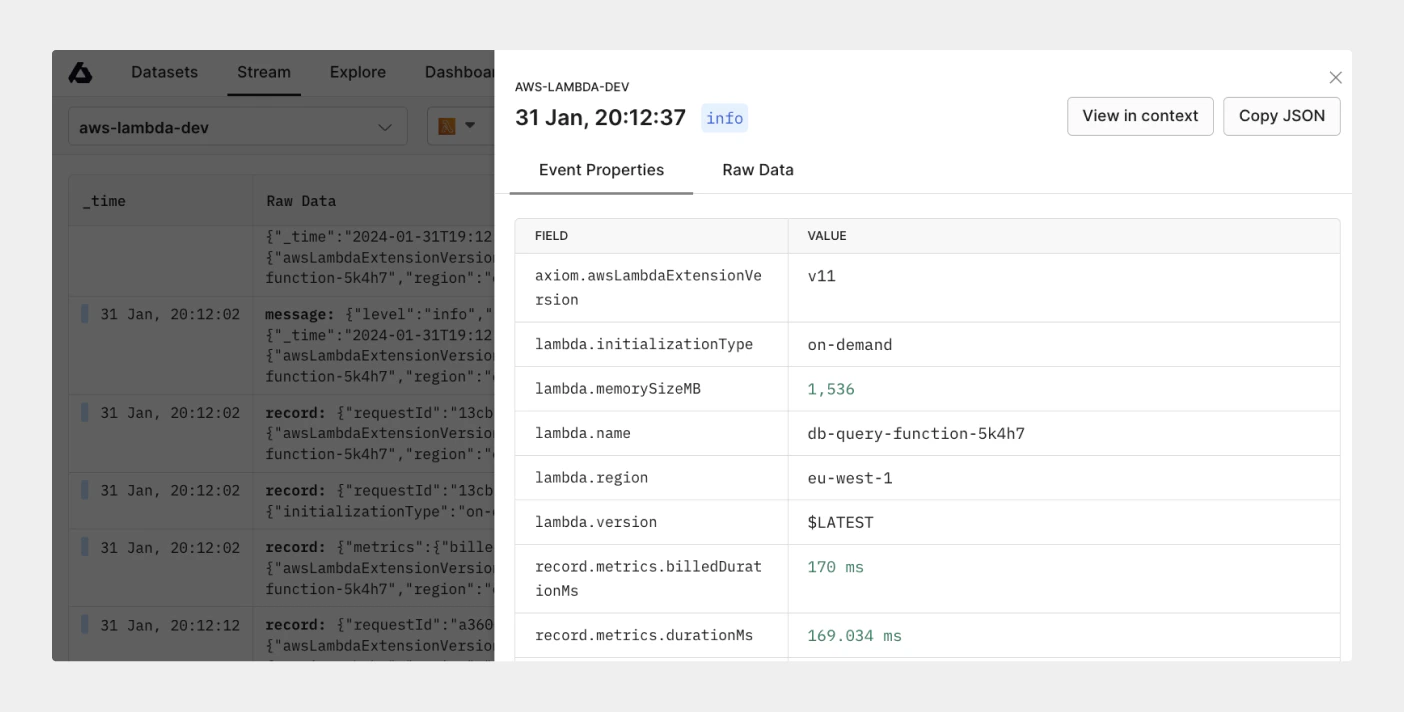The width and height of the screenshot is (1404, 712).
Task: Click the Axiom logo
Action: coord(80,71)
